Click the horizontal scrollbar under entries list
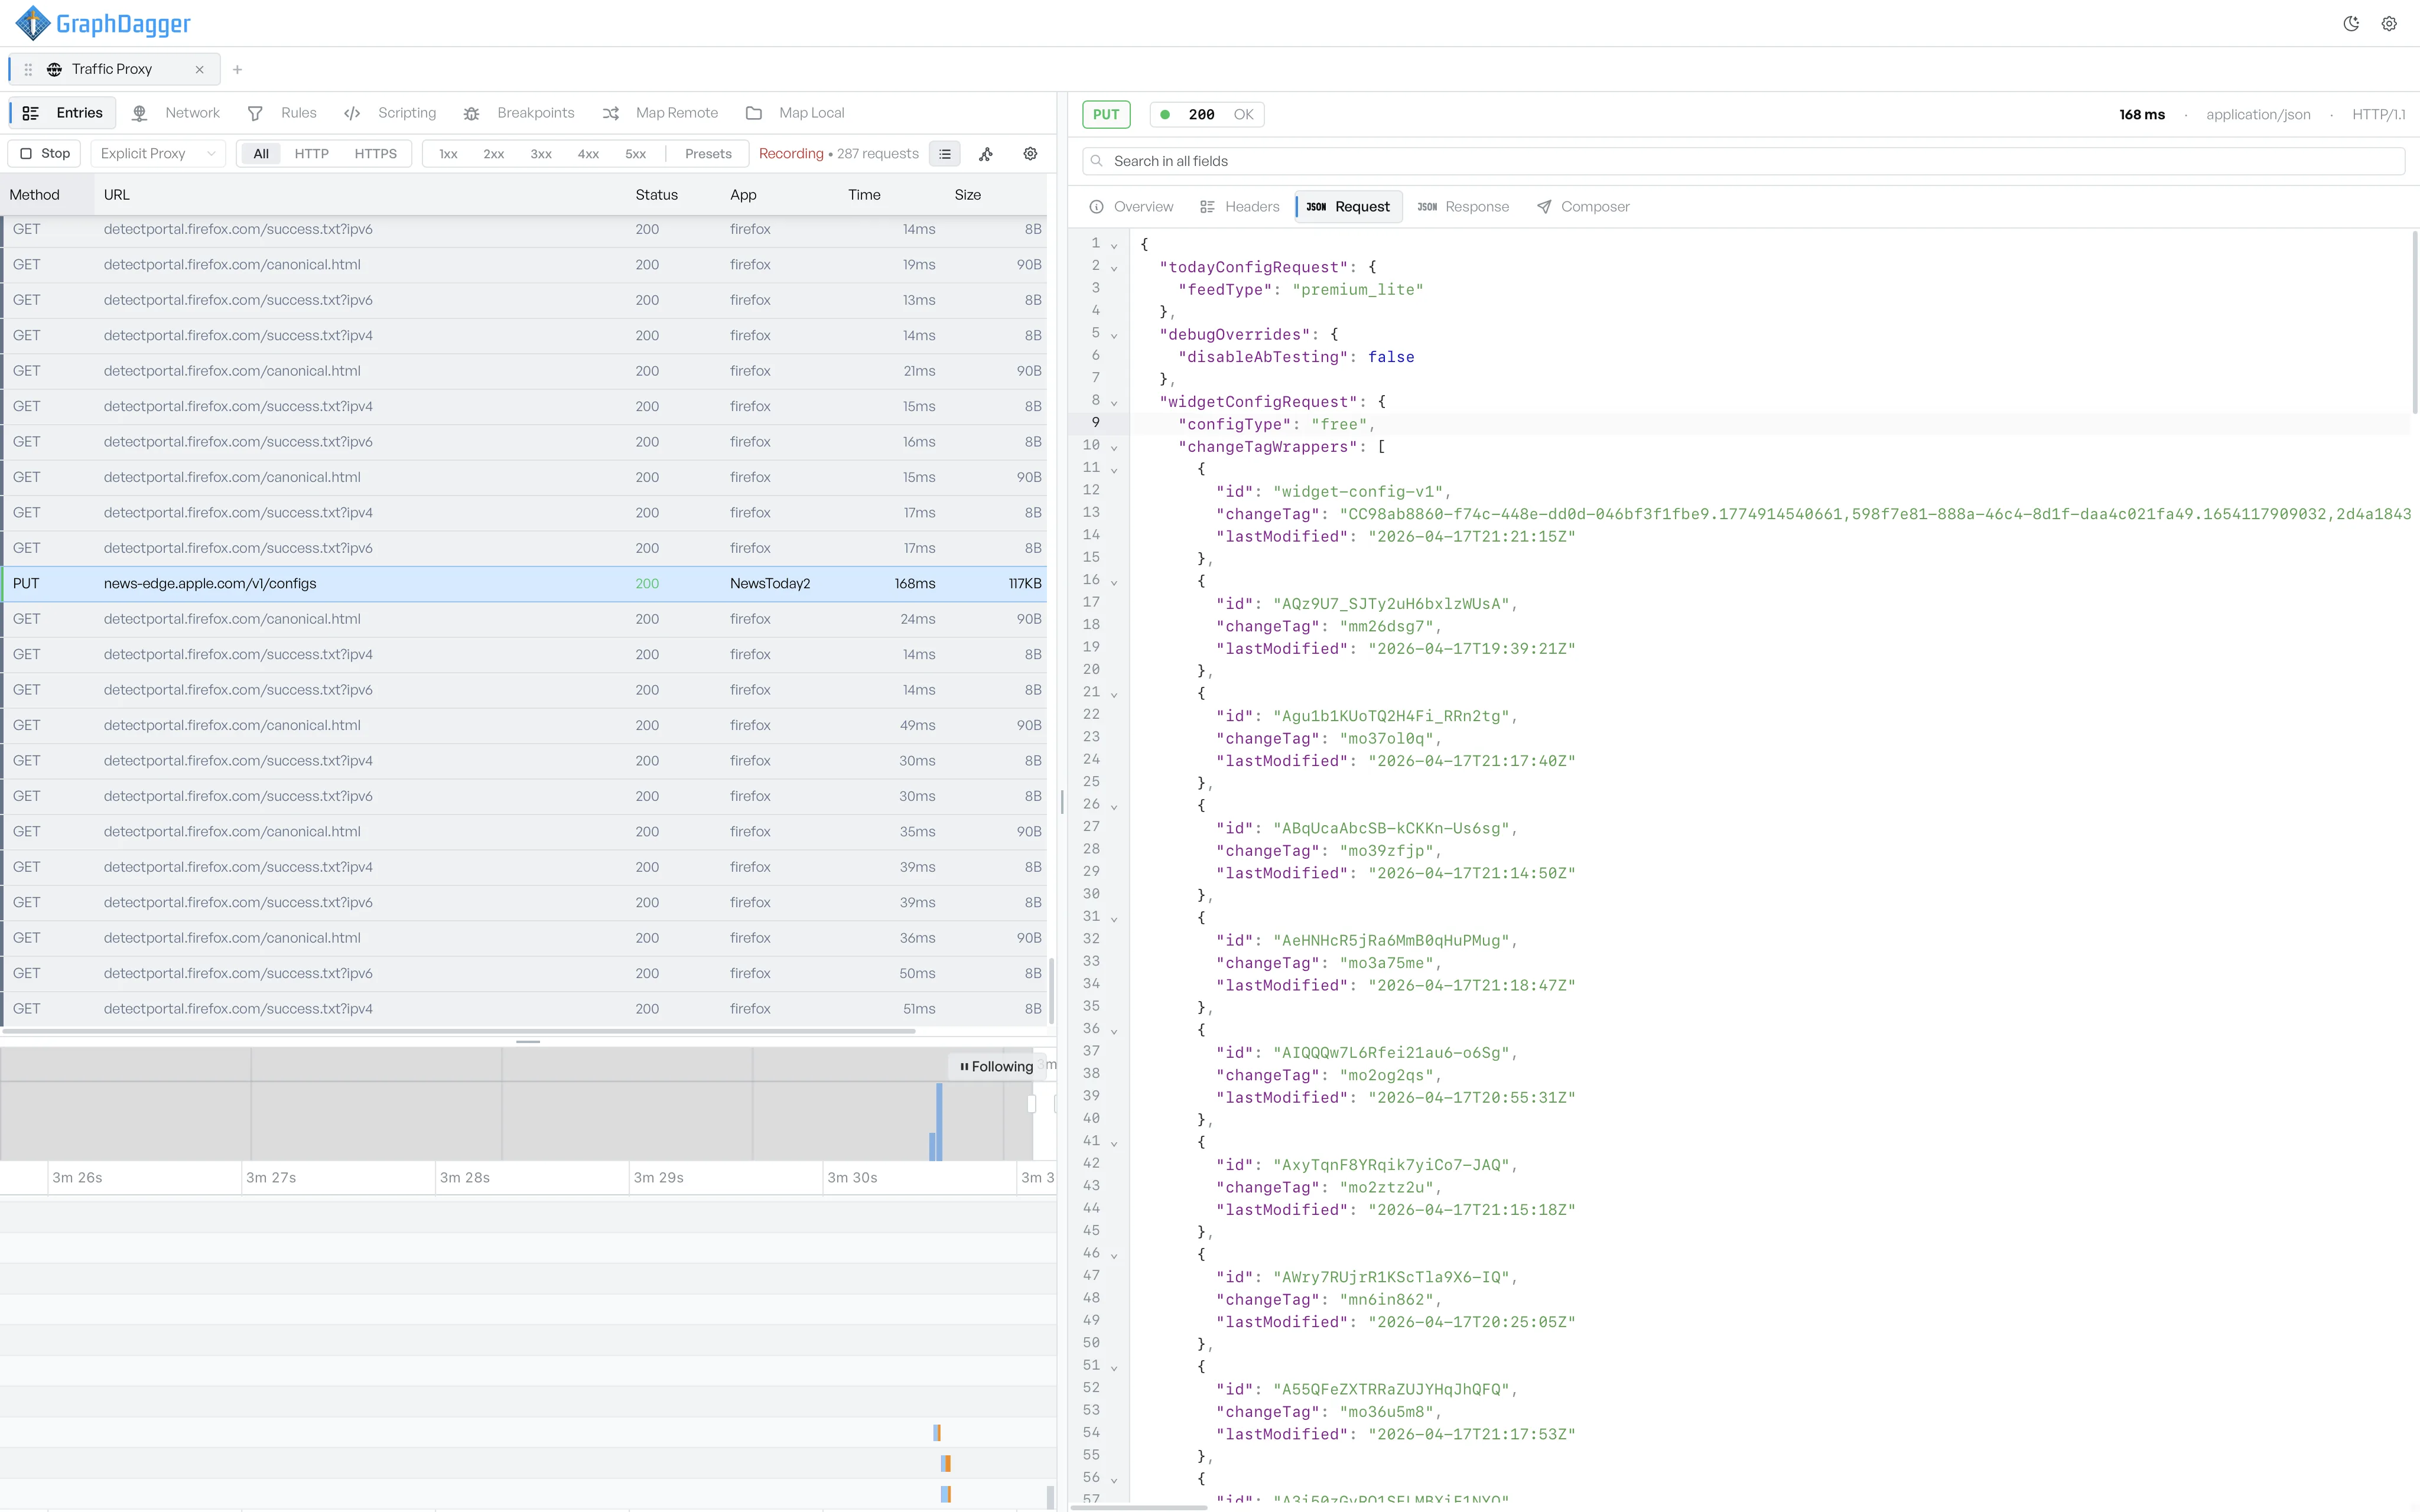The image size is (2420, 1512). [x=458, y=1031]
